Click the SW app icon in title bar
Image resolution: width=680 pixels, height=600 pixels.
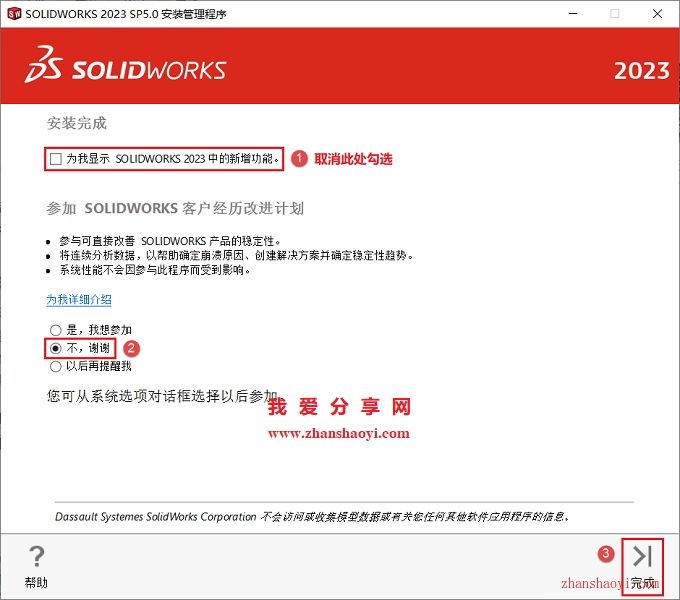click(x=14, y=14)
